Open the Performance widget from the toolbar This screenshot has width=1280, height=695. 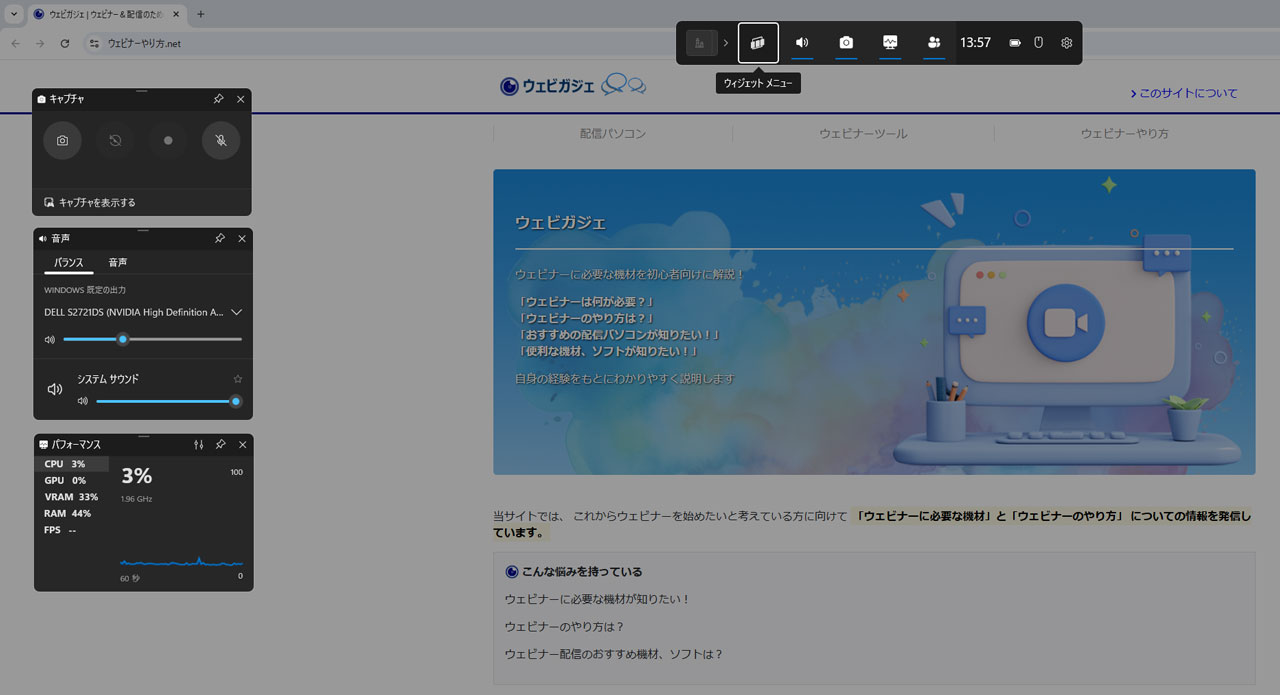891,42
